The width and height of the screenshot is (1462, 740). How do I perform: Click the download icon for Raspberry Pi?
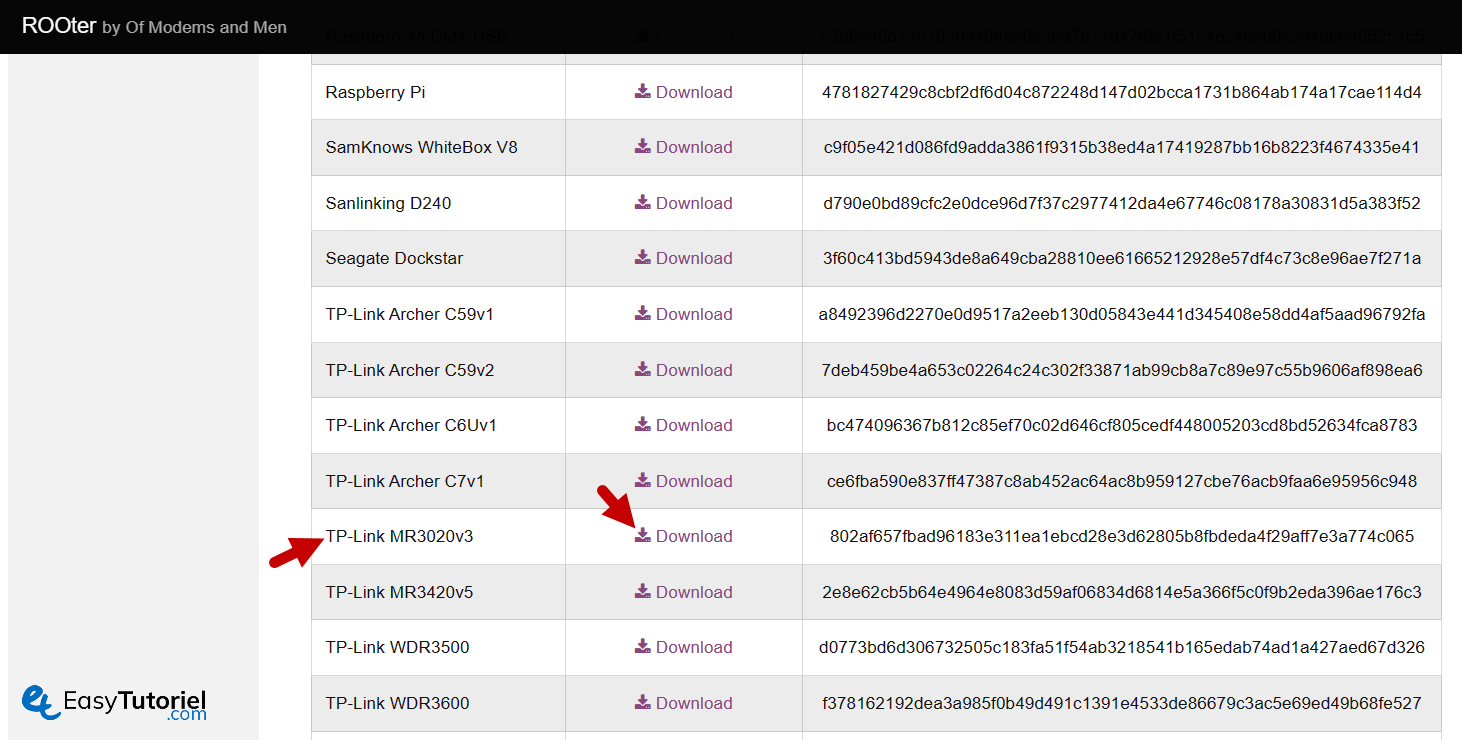(643, 92)
